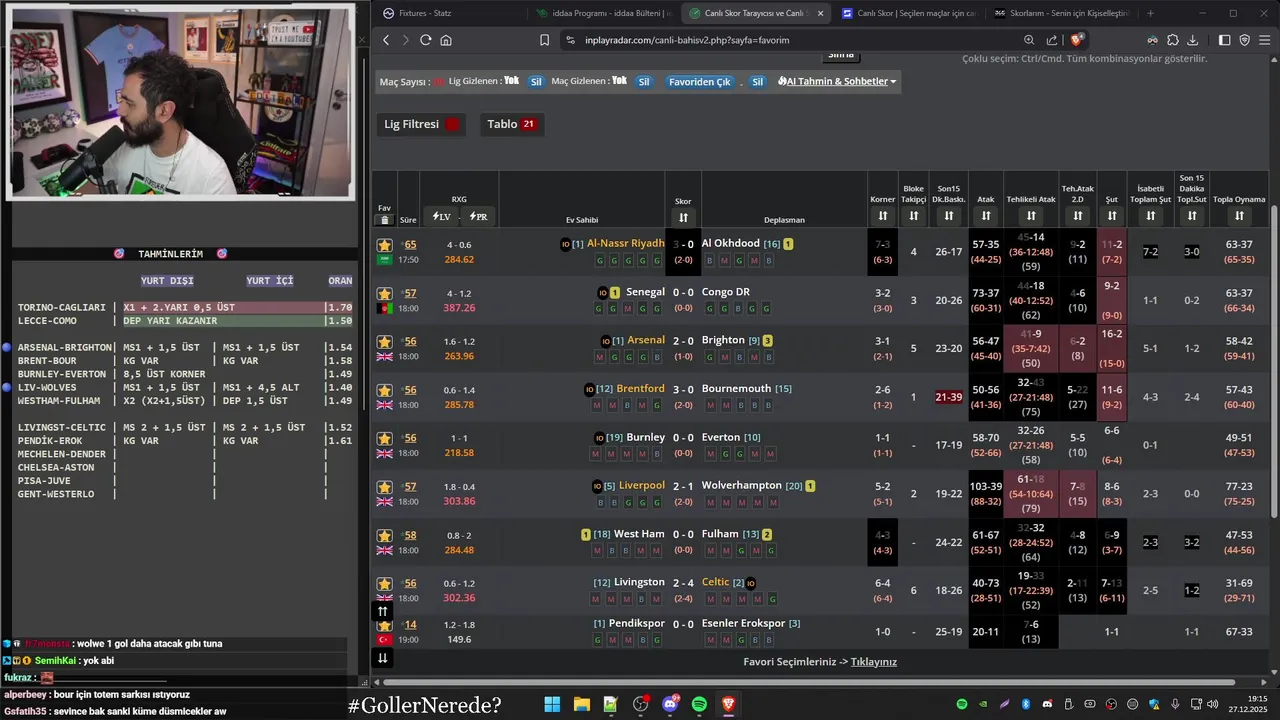Image resolution: width=1280 pixels, height=720 pixels.
Task: Click the address bar URL
Action: pyautogui.click(x=687, y=40)
